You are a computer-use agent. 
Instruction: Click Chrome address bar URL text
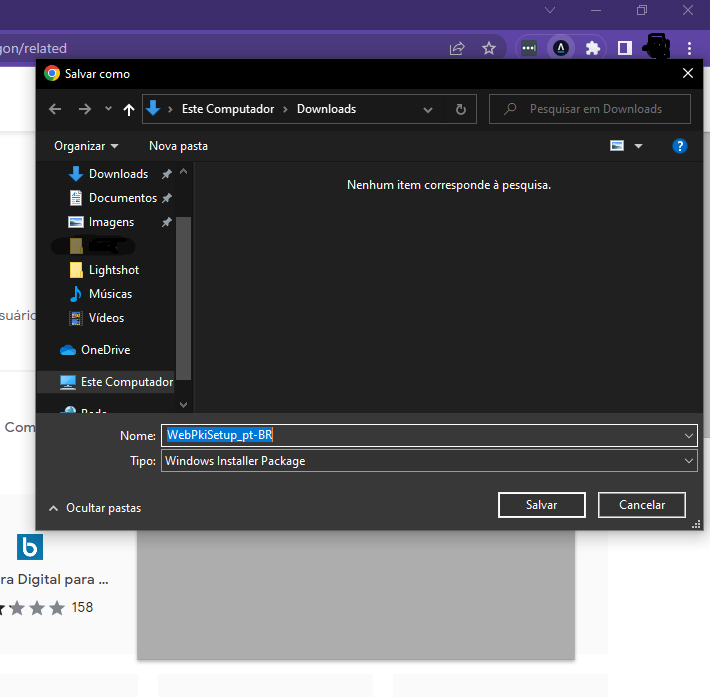(x=34, y=48)
